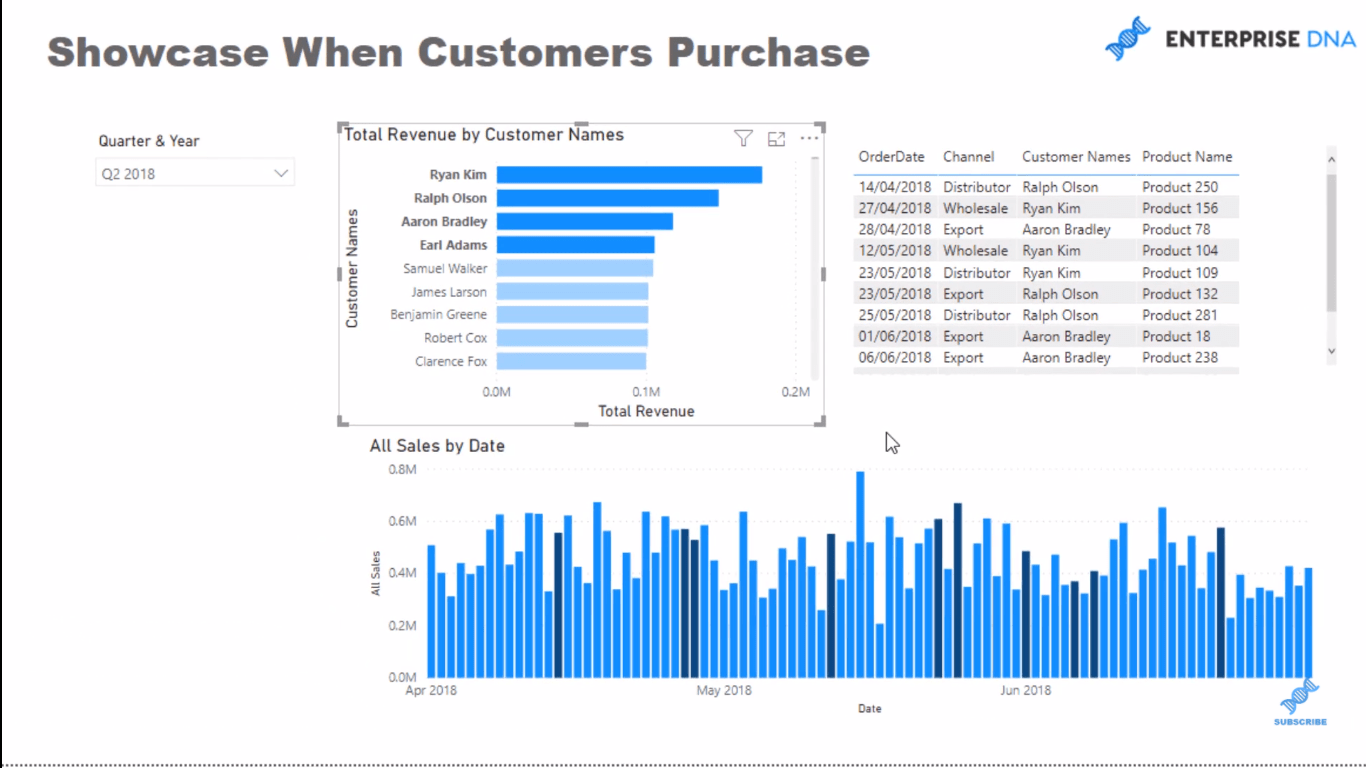Sort table by OrderDate column header
This screenshot has height=768, width=1366.
pyautogui.click(x=891, y=157)
